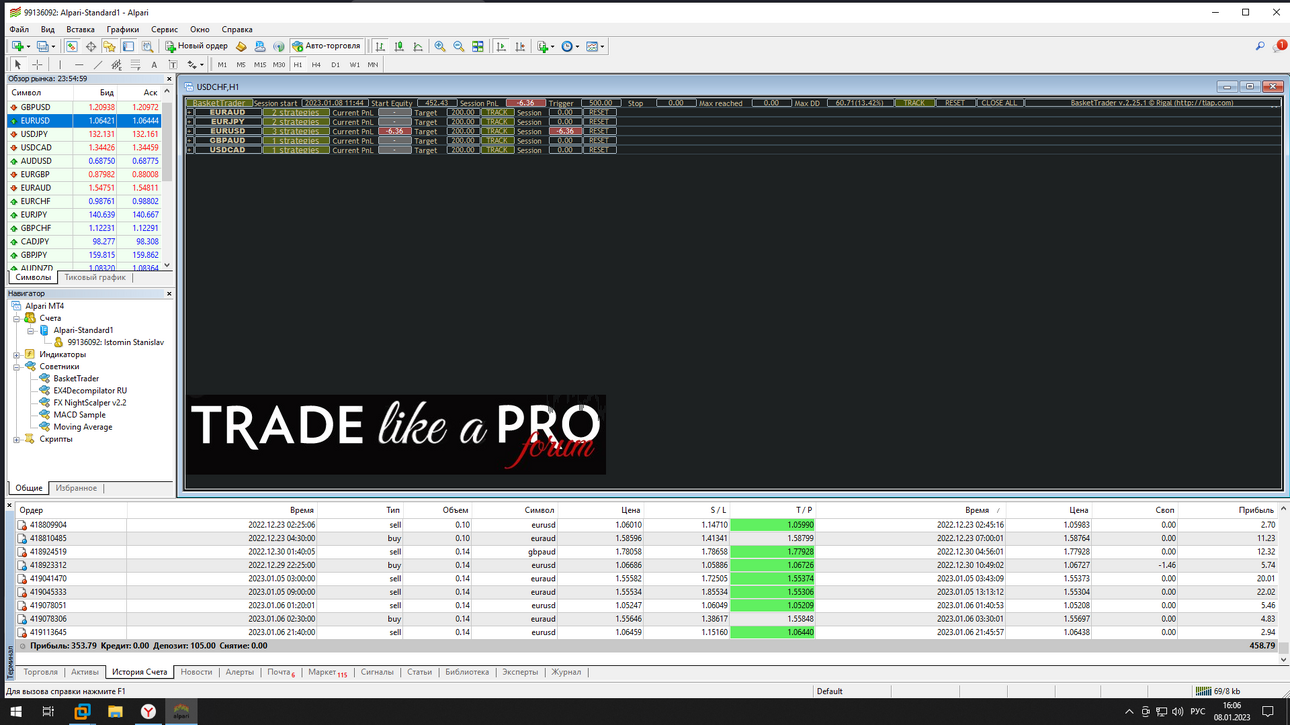The image size is (1290, 725).
Task: Open the Windows Start menu
Action: (x=16, y=712)
